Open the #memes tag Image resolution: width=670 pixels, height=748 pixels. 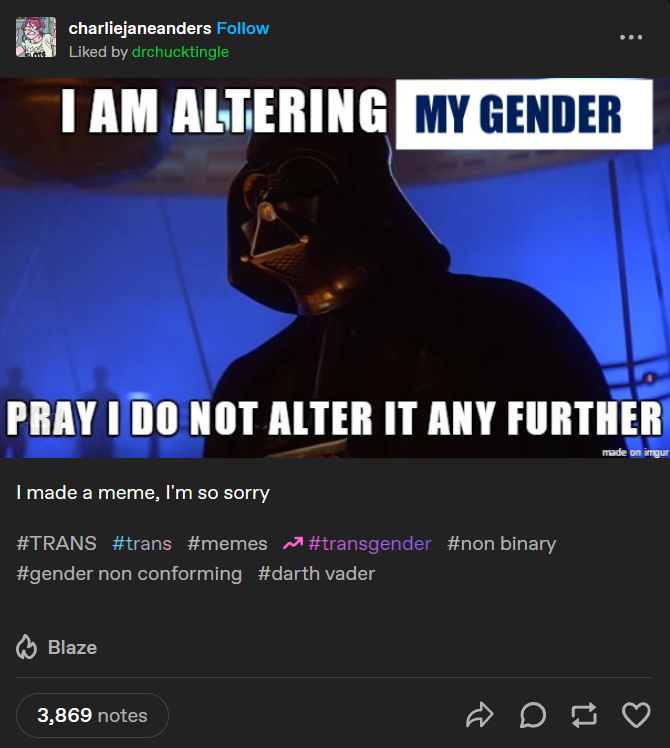point(227,543)
